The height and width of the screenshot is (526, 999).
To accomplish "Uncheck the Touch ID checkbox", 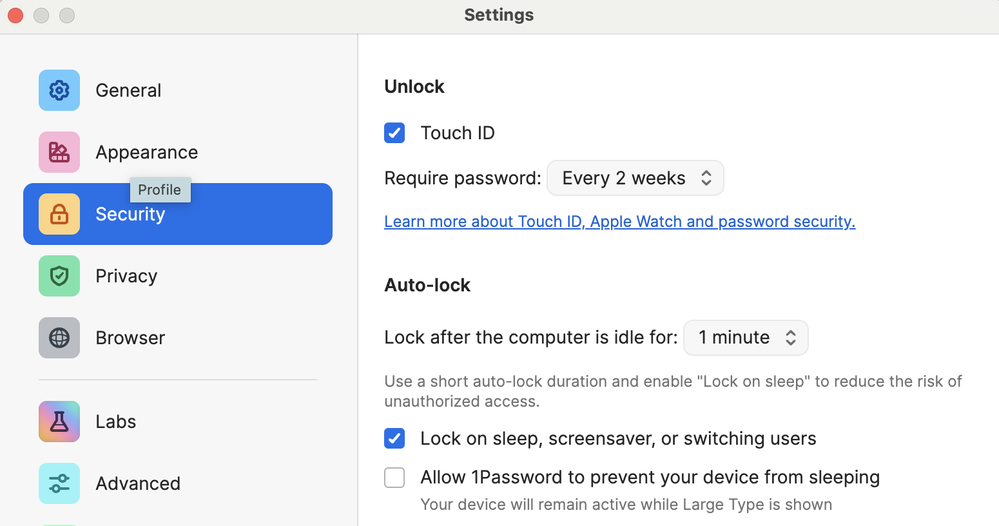I will (x=395, y=133).
